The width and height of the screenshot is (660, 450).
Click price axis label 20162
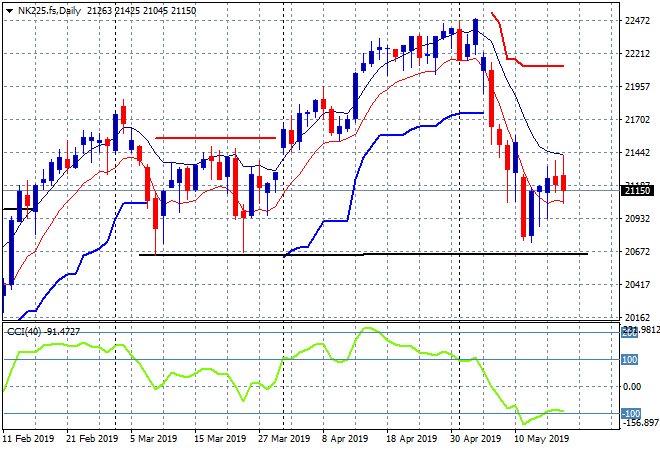(x=637, y=317)
